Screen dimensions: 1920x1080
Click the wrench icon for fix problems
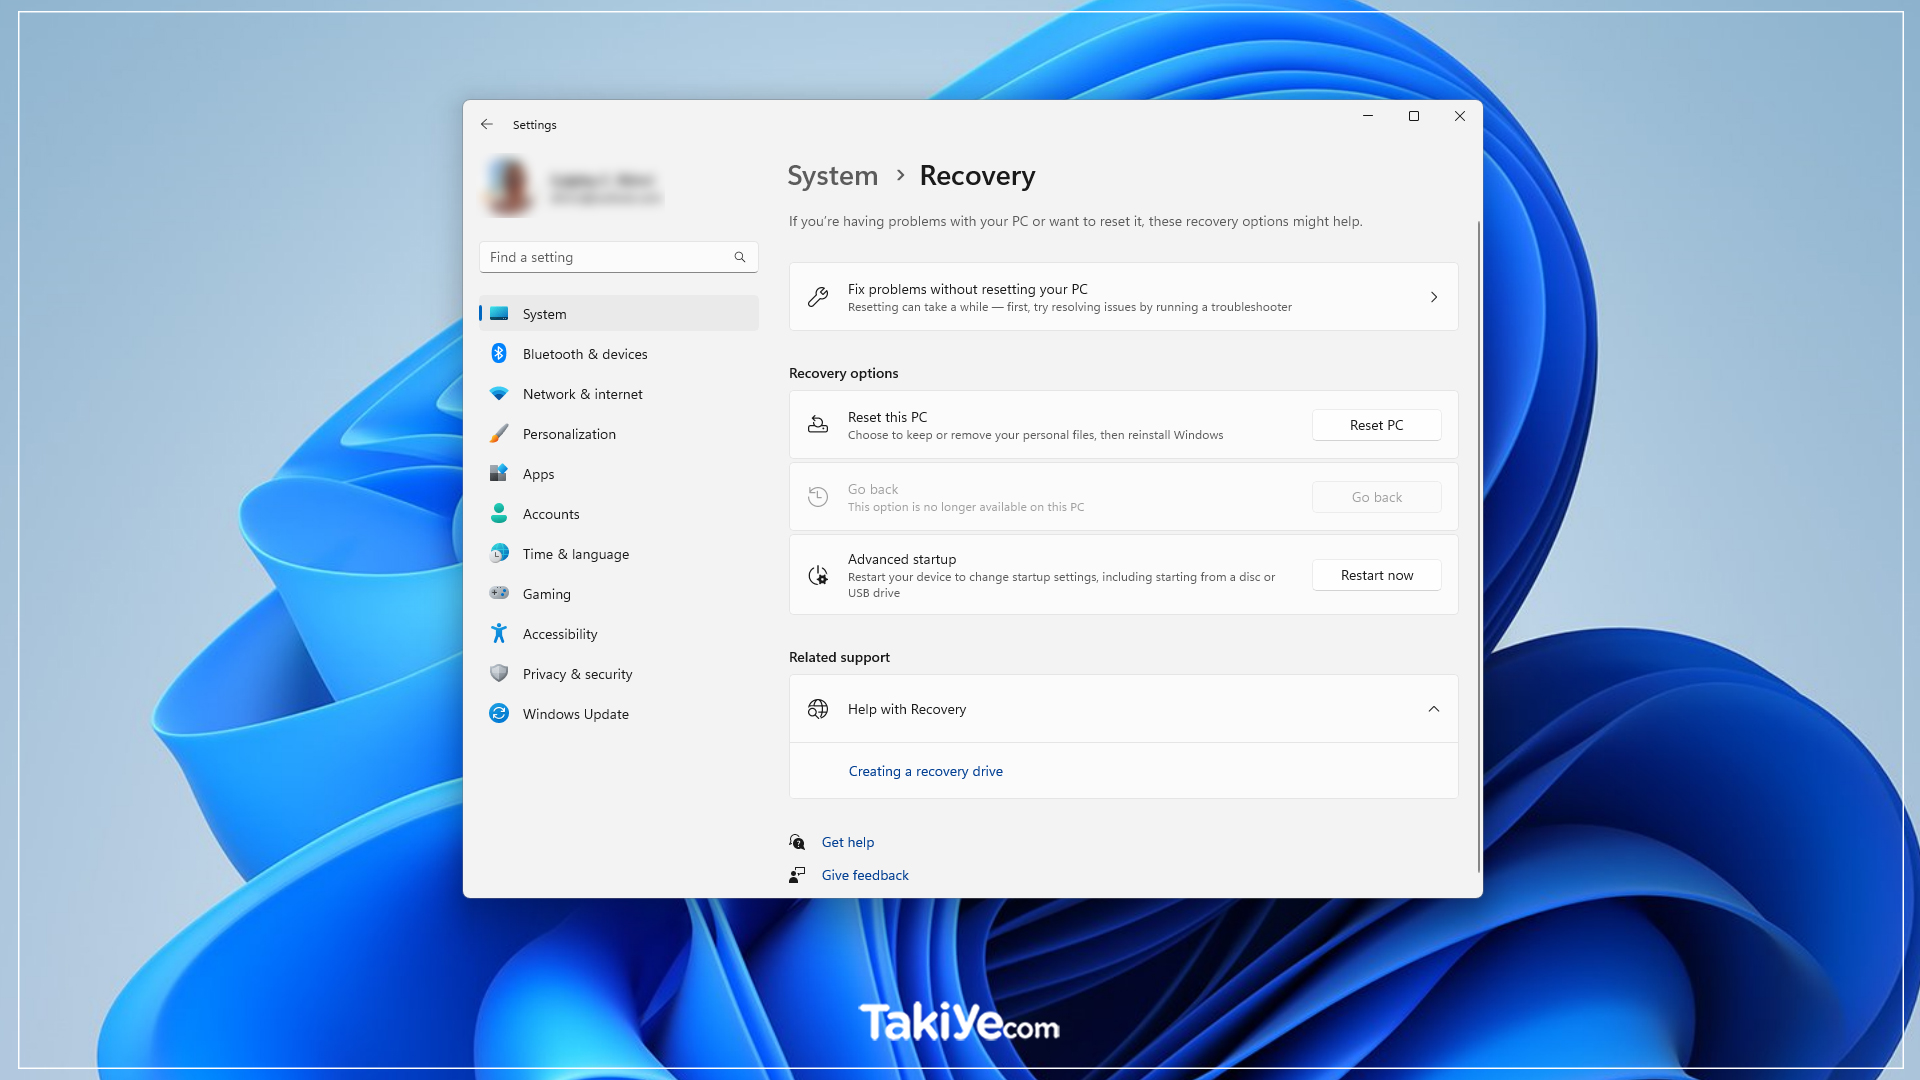tap(818, 297)
